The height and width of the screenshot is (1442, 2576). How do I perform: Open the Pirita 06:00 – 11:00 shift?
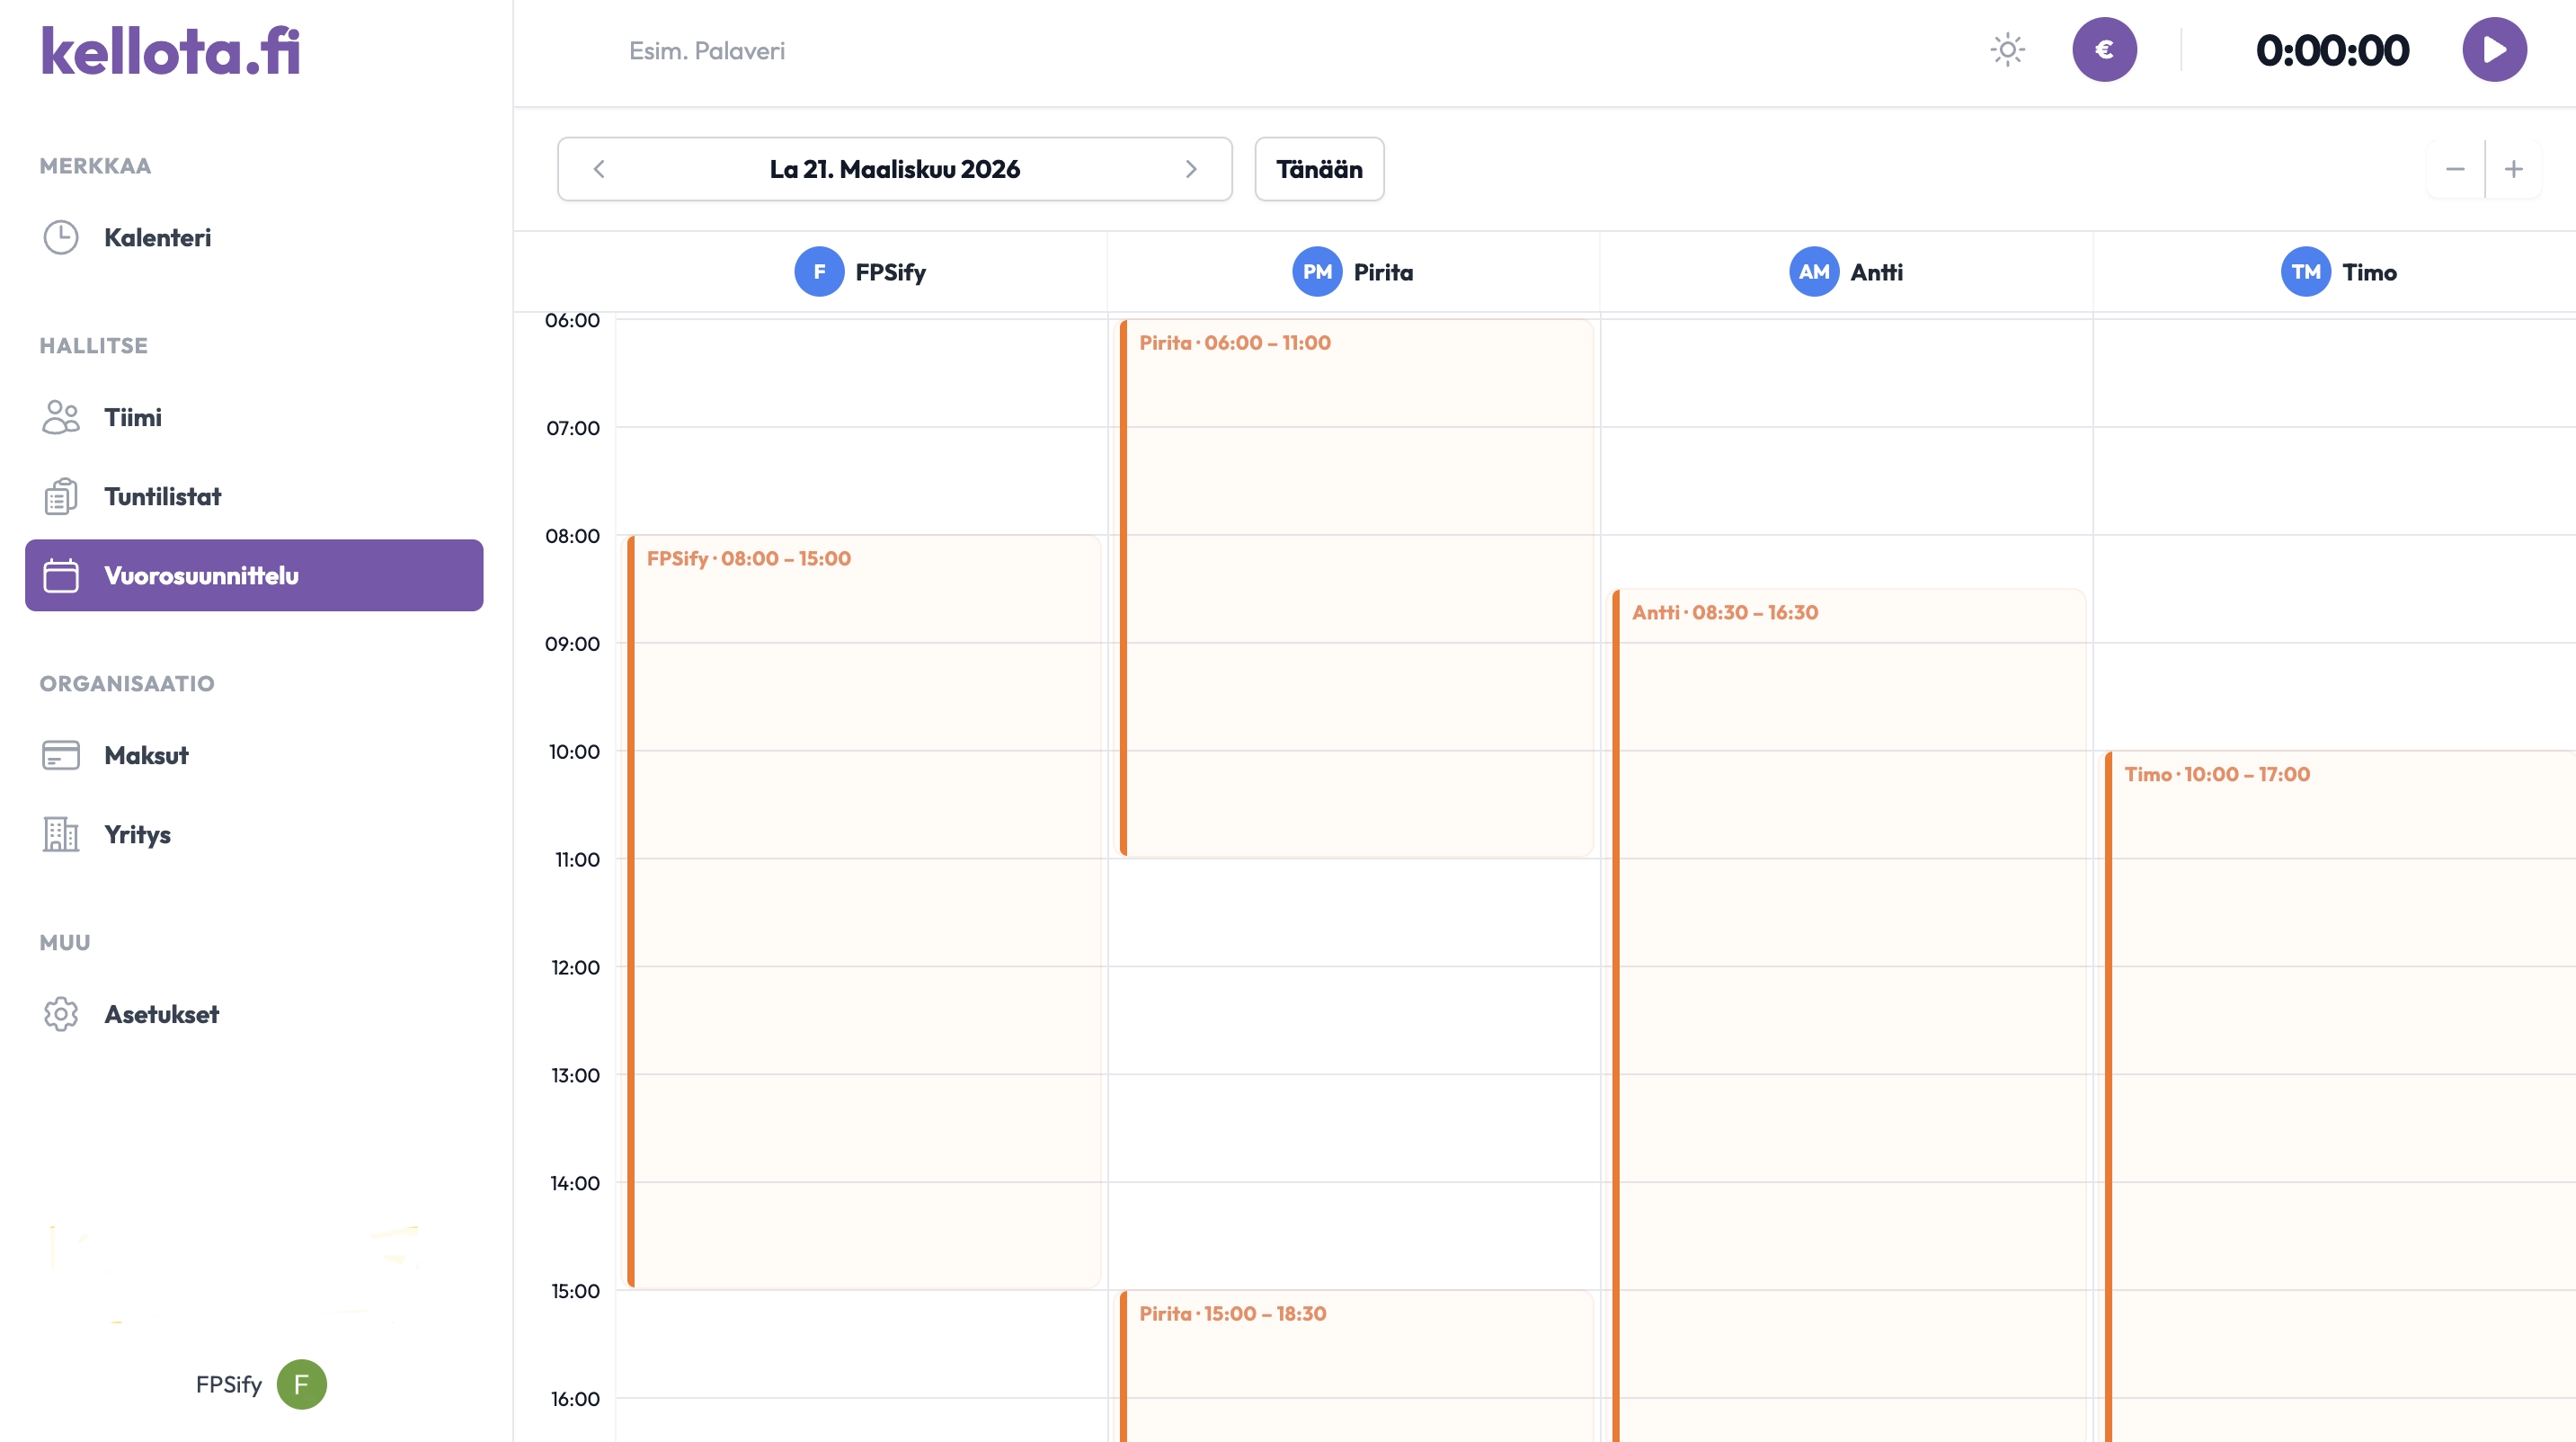pyautogui.click(x=1355, y=586)
